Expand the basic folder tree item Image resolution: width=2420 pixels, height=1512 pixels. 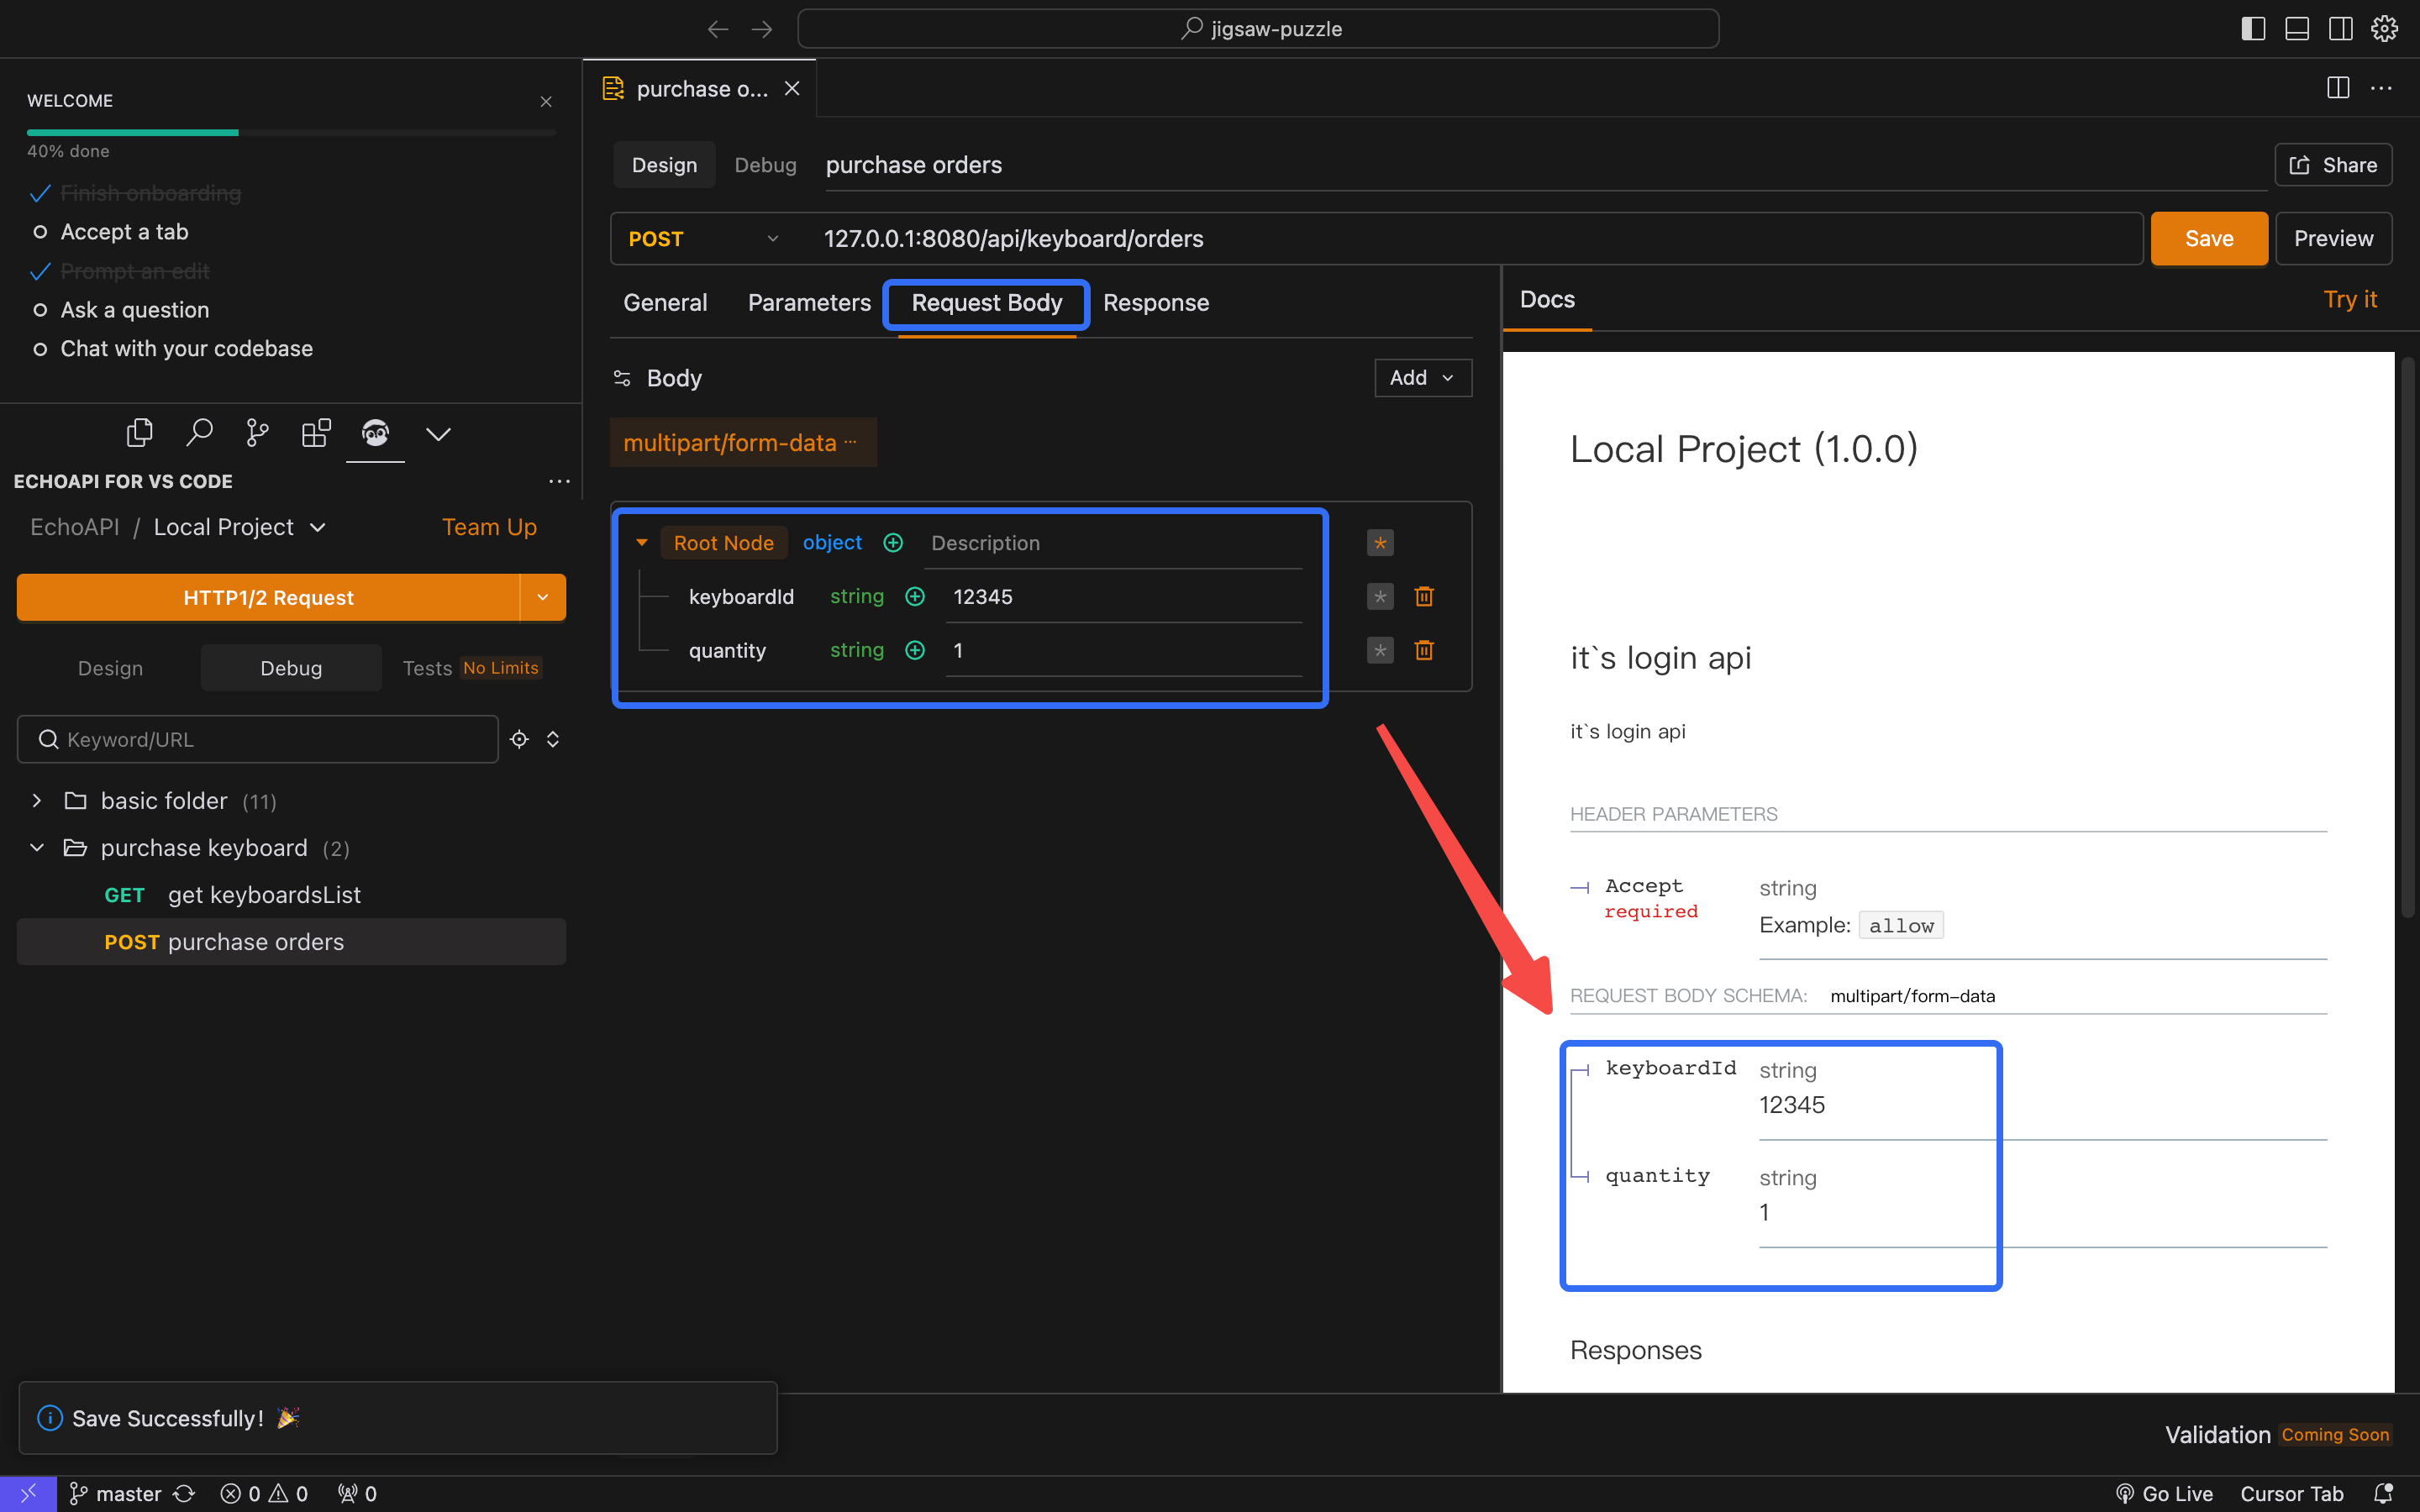point(33,800)
